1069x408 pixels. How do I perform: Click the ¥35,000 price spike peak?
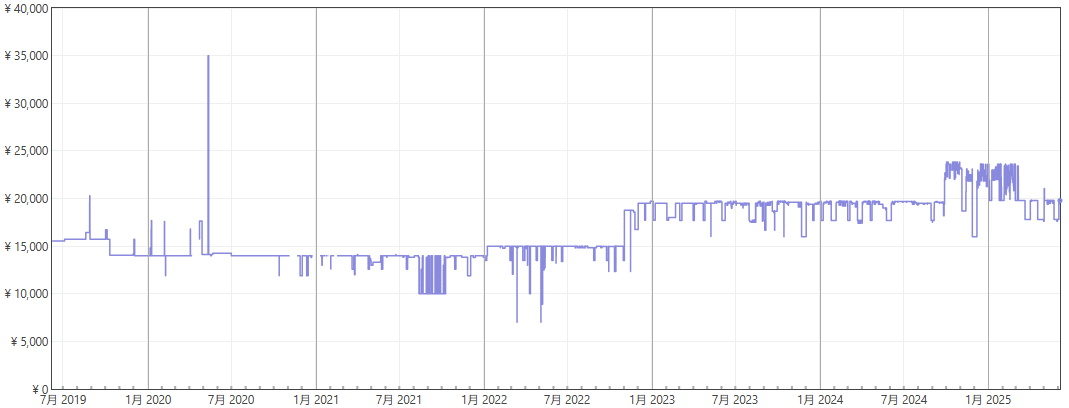[x=208, y=57]
